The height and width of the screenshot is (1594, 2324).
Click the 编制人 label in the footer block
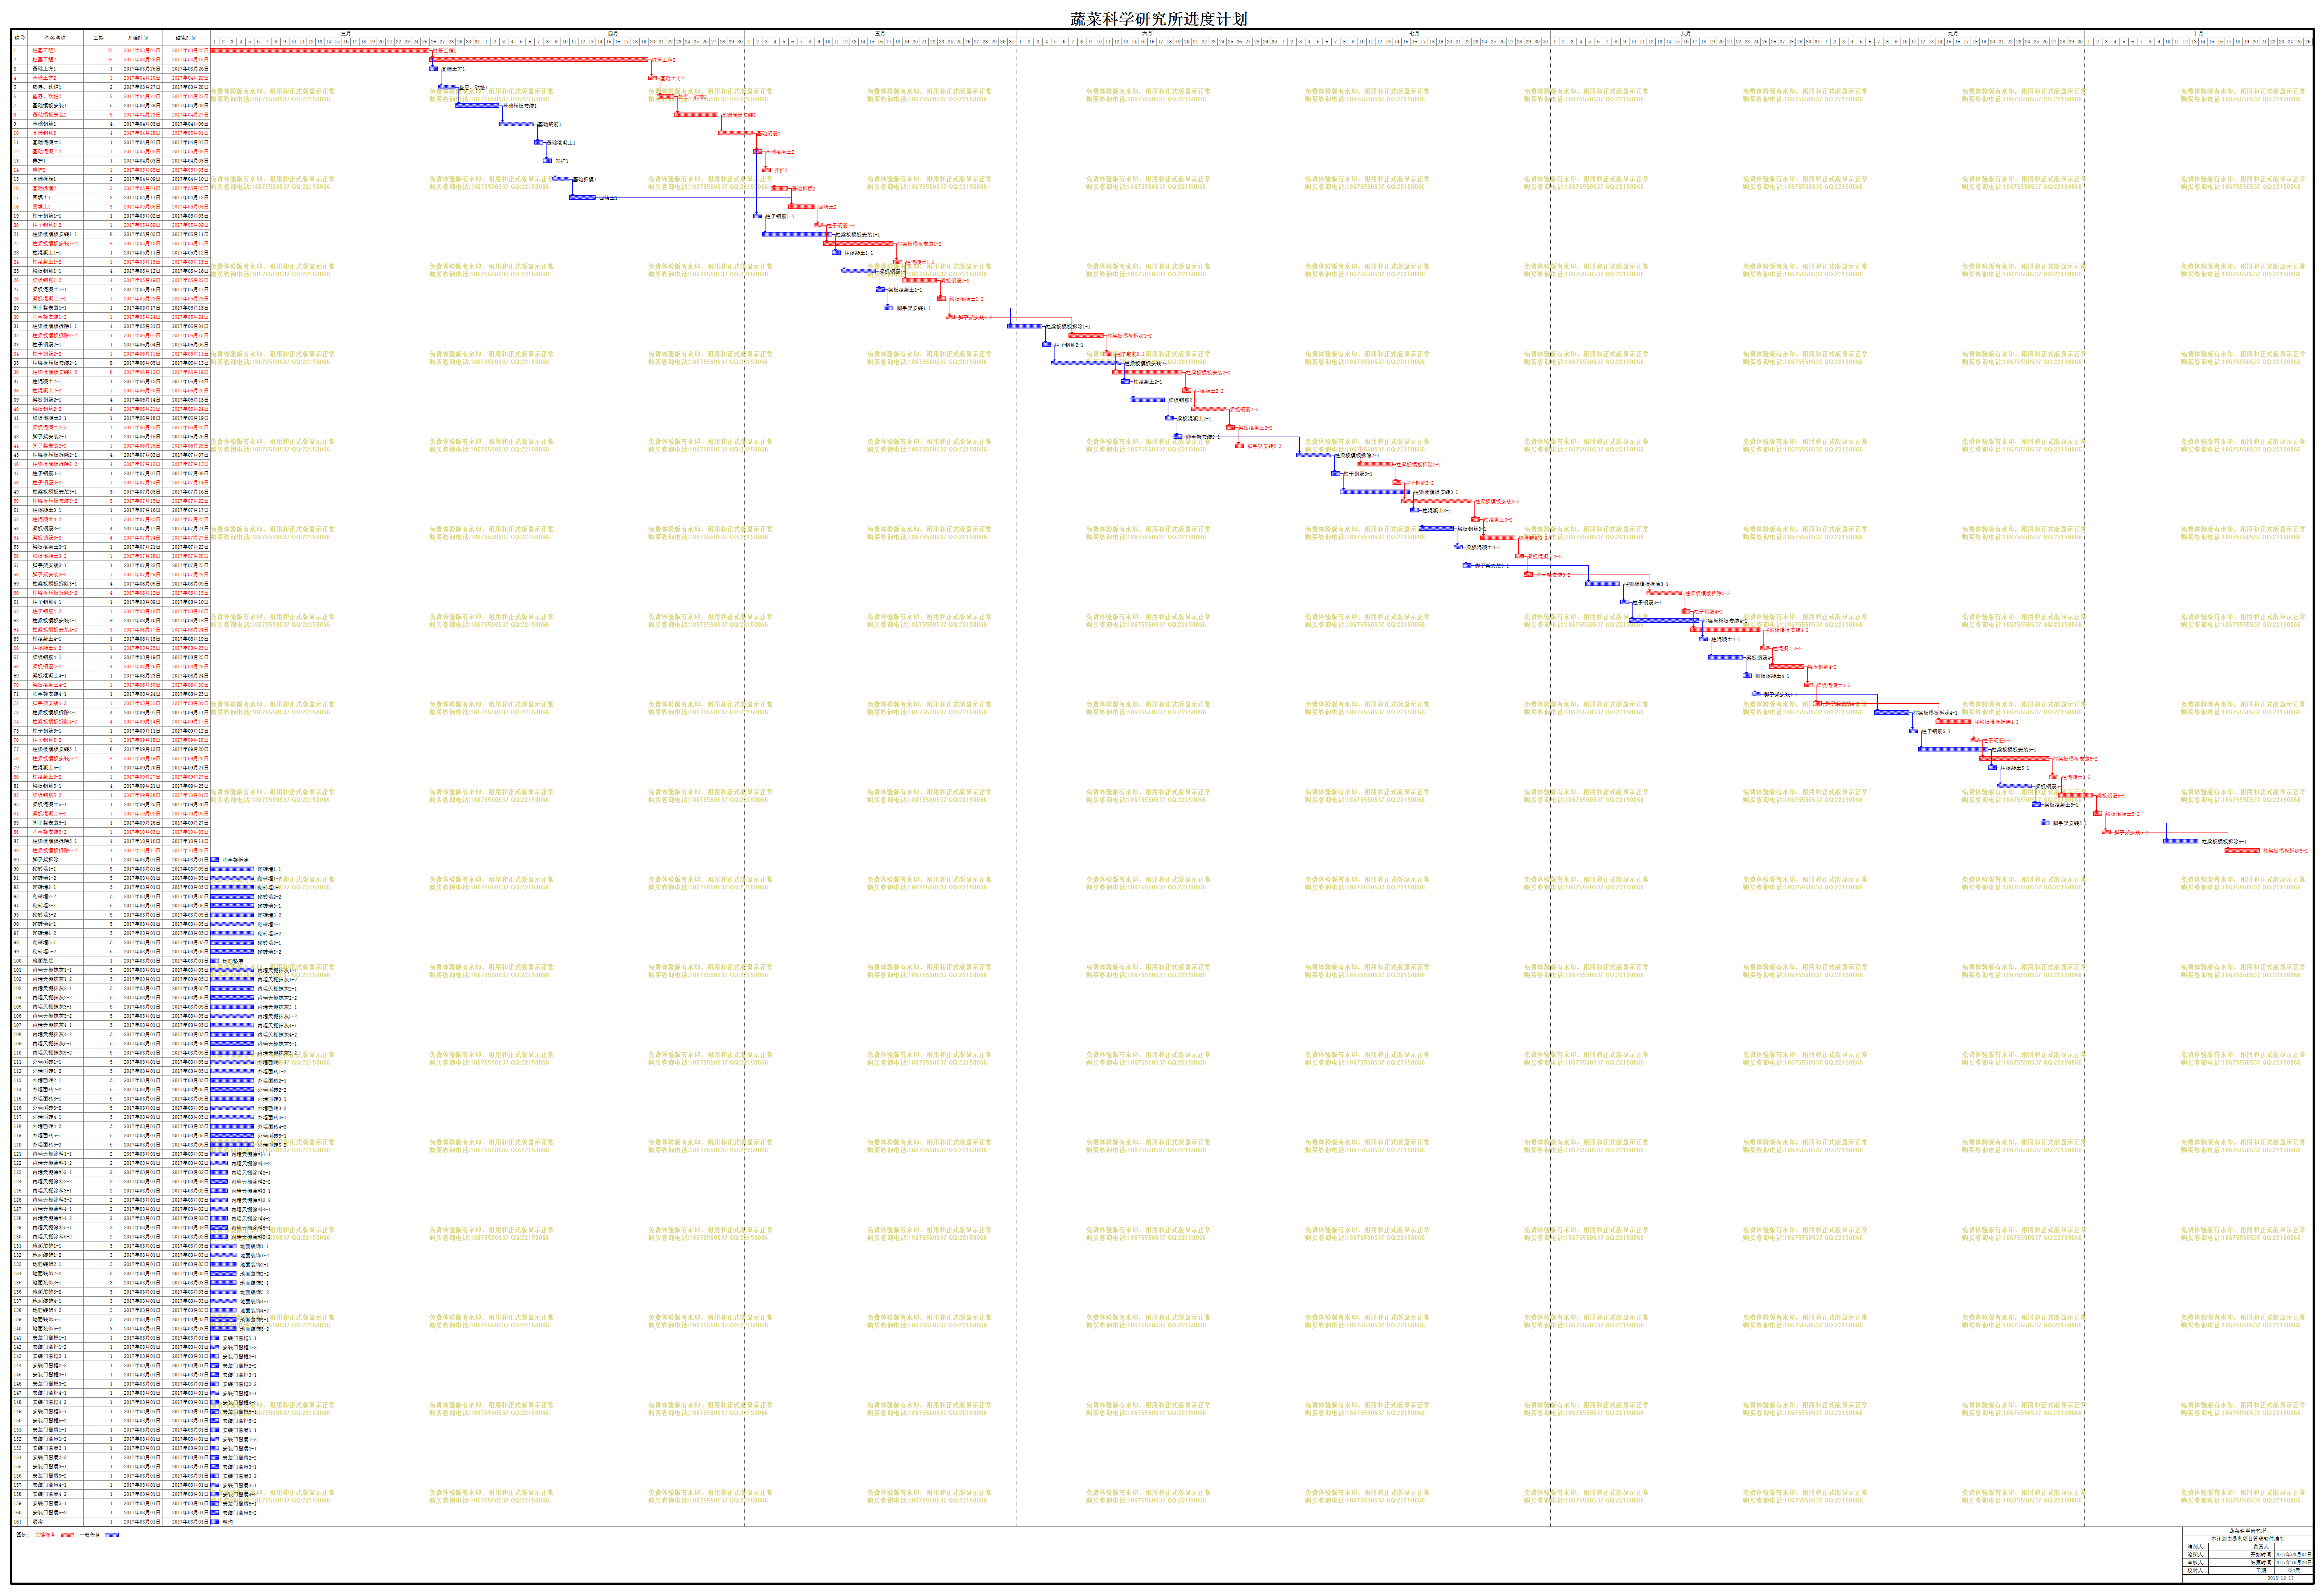click(2195, 1547)
